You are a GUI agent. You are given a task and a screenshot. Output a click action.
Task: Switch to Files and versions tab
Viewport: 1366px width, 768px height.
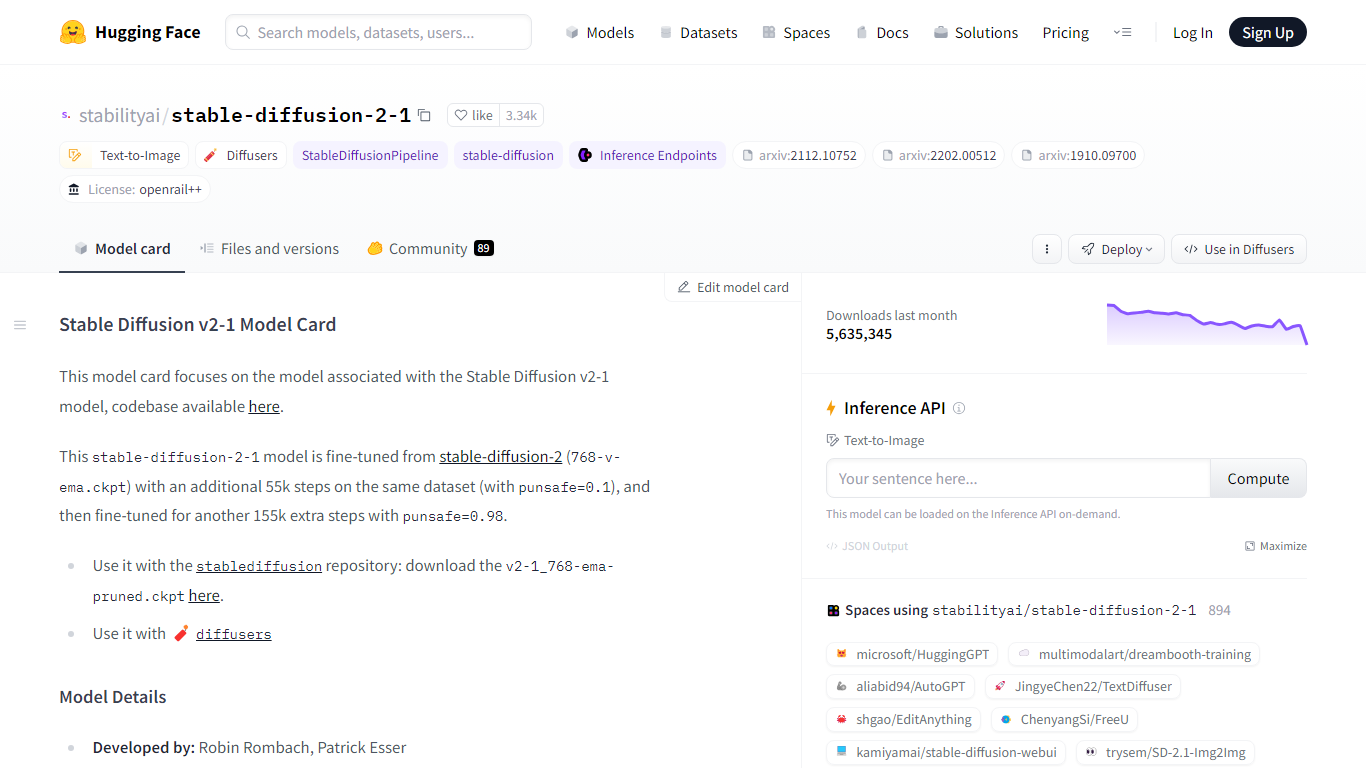pos(269,249)
